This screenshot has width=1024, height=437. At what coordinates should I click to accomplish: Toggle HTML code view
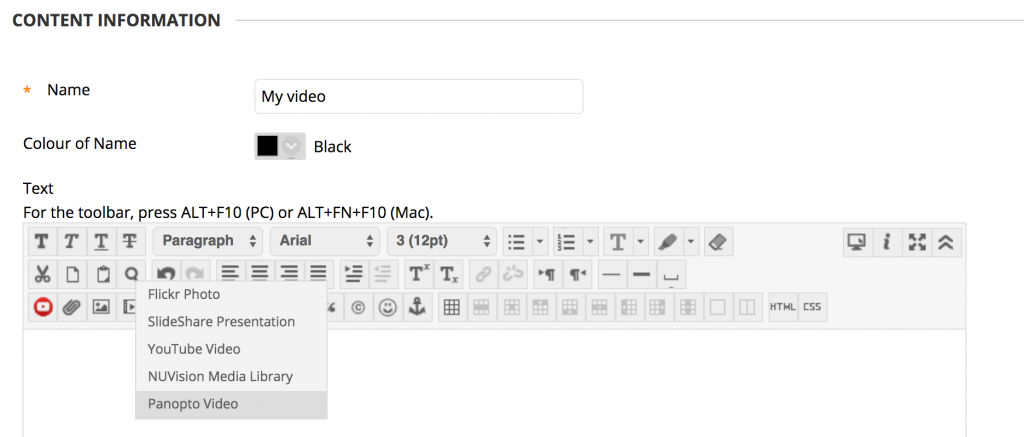[782, 308]
